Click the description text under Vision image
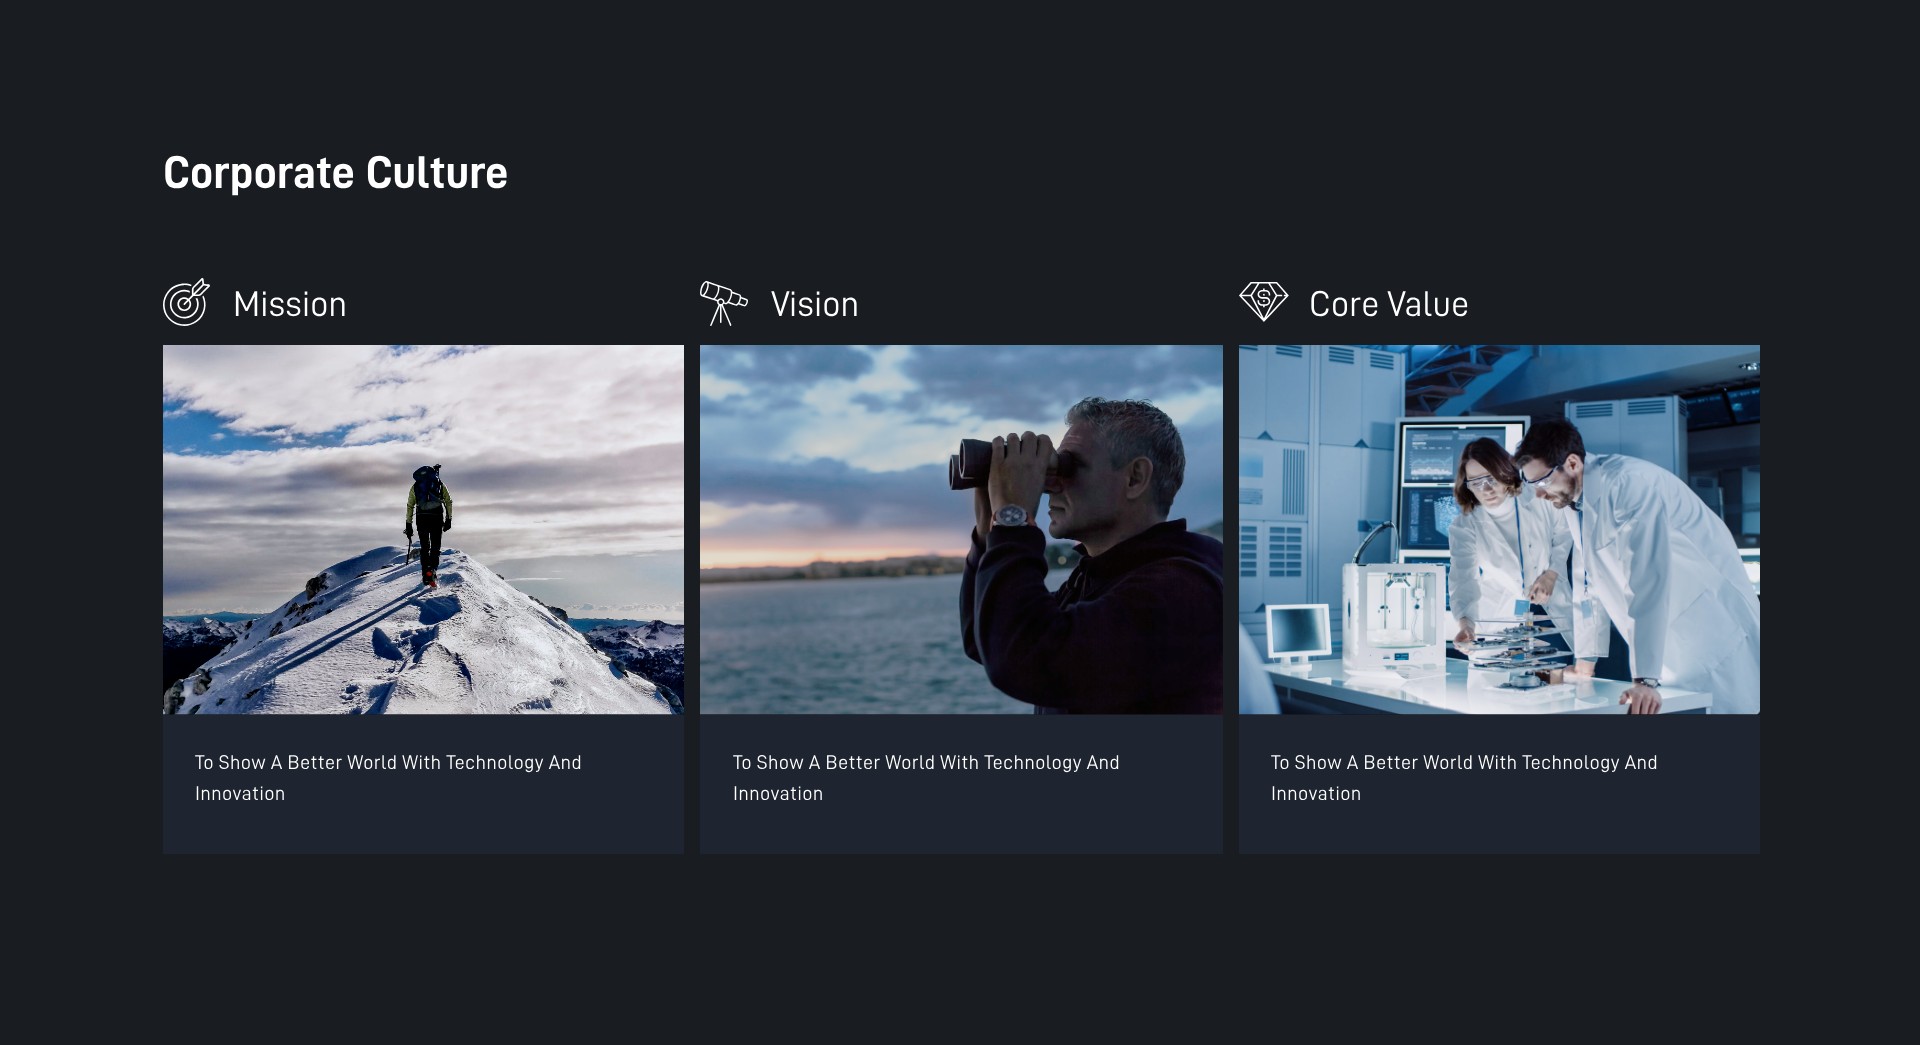The height and width of the screenshot is (1045, 1920). 926,778
